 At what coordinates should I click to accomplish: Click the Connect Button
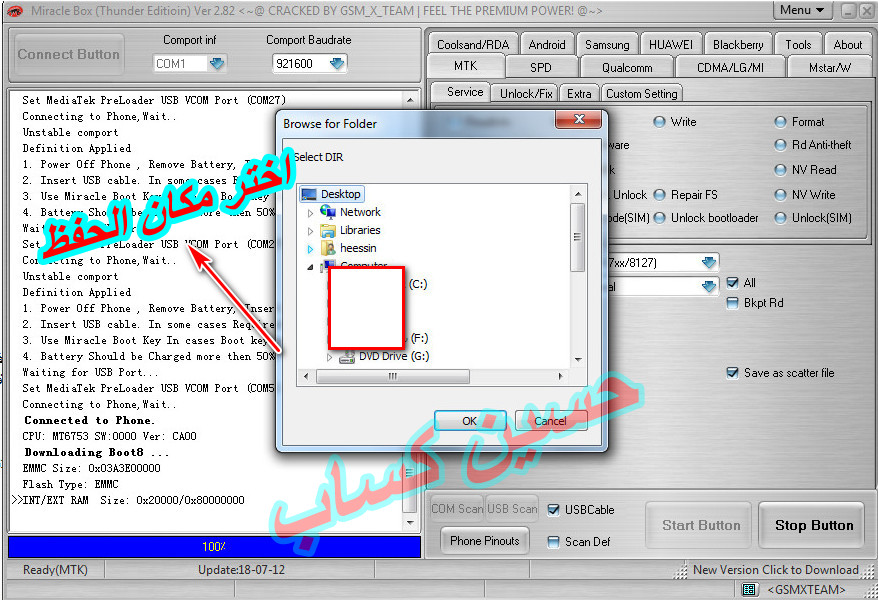pos(69,54)
